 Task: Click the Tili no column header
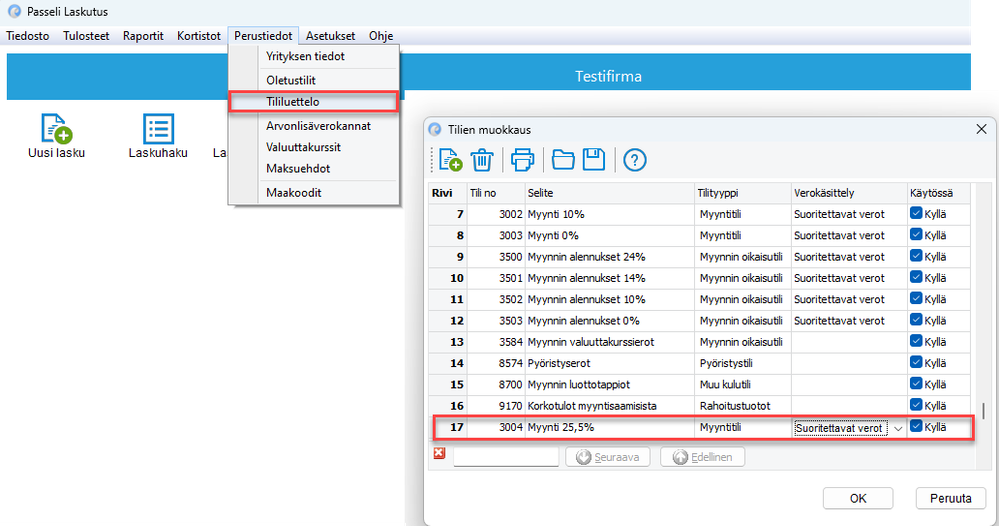pos(495,193)
